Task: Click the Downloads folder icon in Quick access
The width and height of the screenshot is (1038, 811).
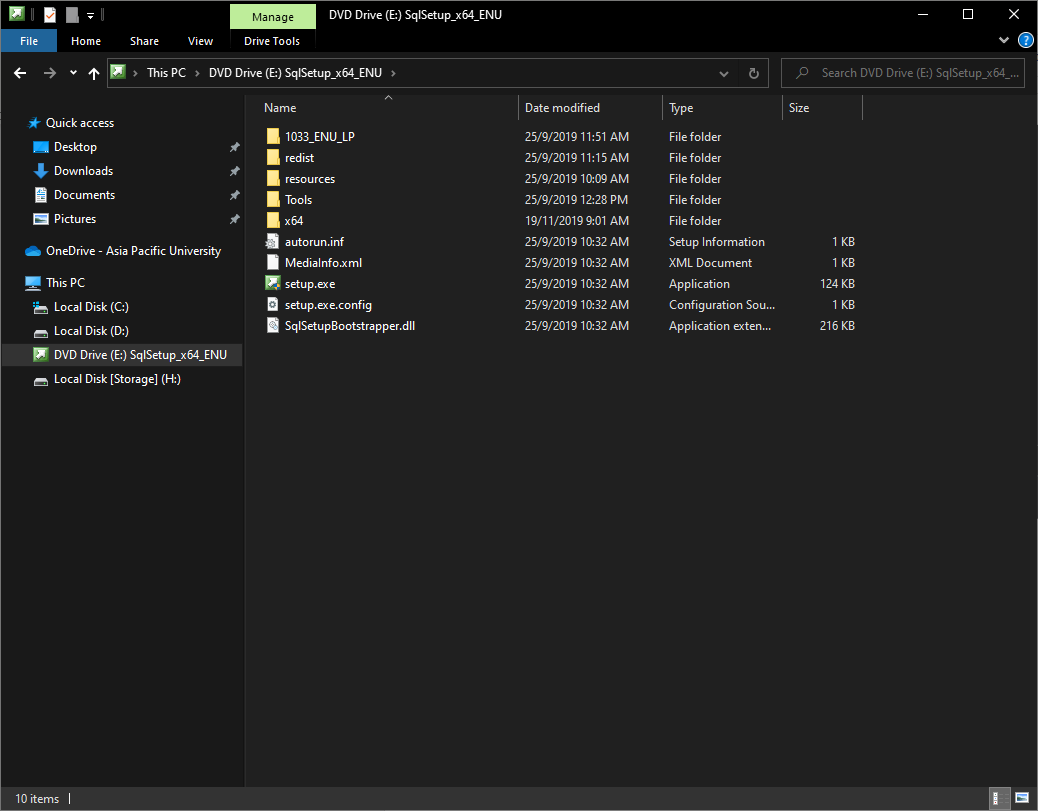Action: tap(41, 171)
